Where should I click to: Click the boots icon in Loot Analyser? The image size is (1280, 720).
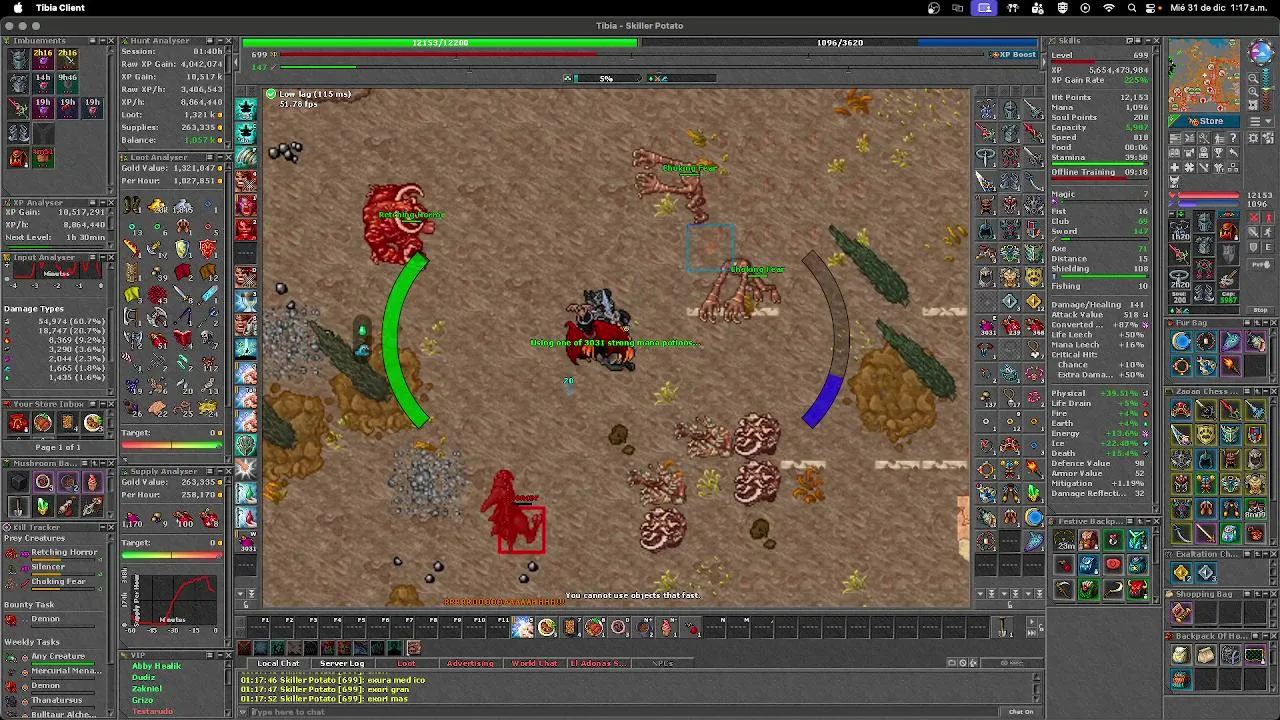click(132, 204)
